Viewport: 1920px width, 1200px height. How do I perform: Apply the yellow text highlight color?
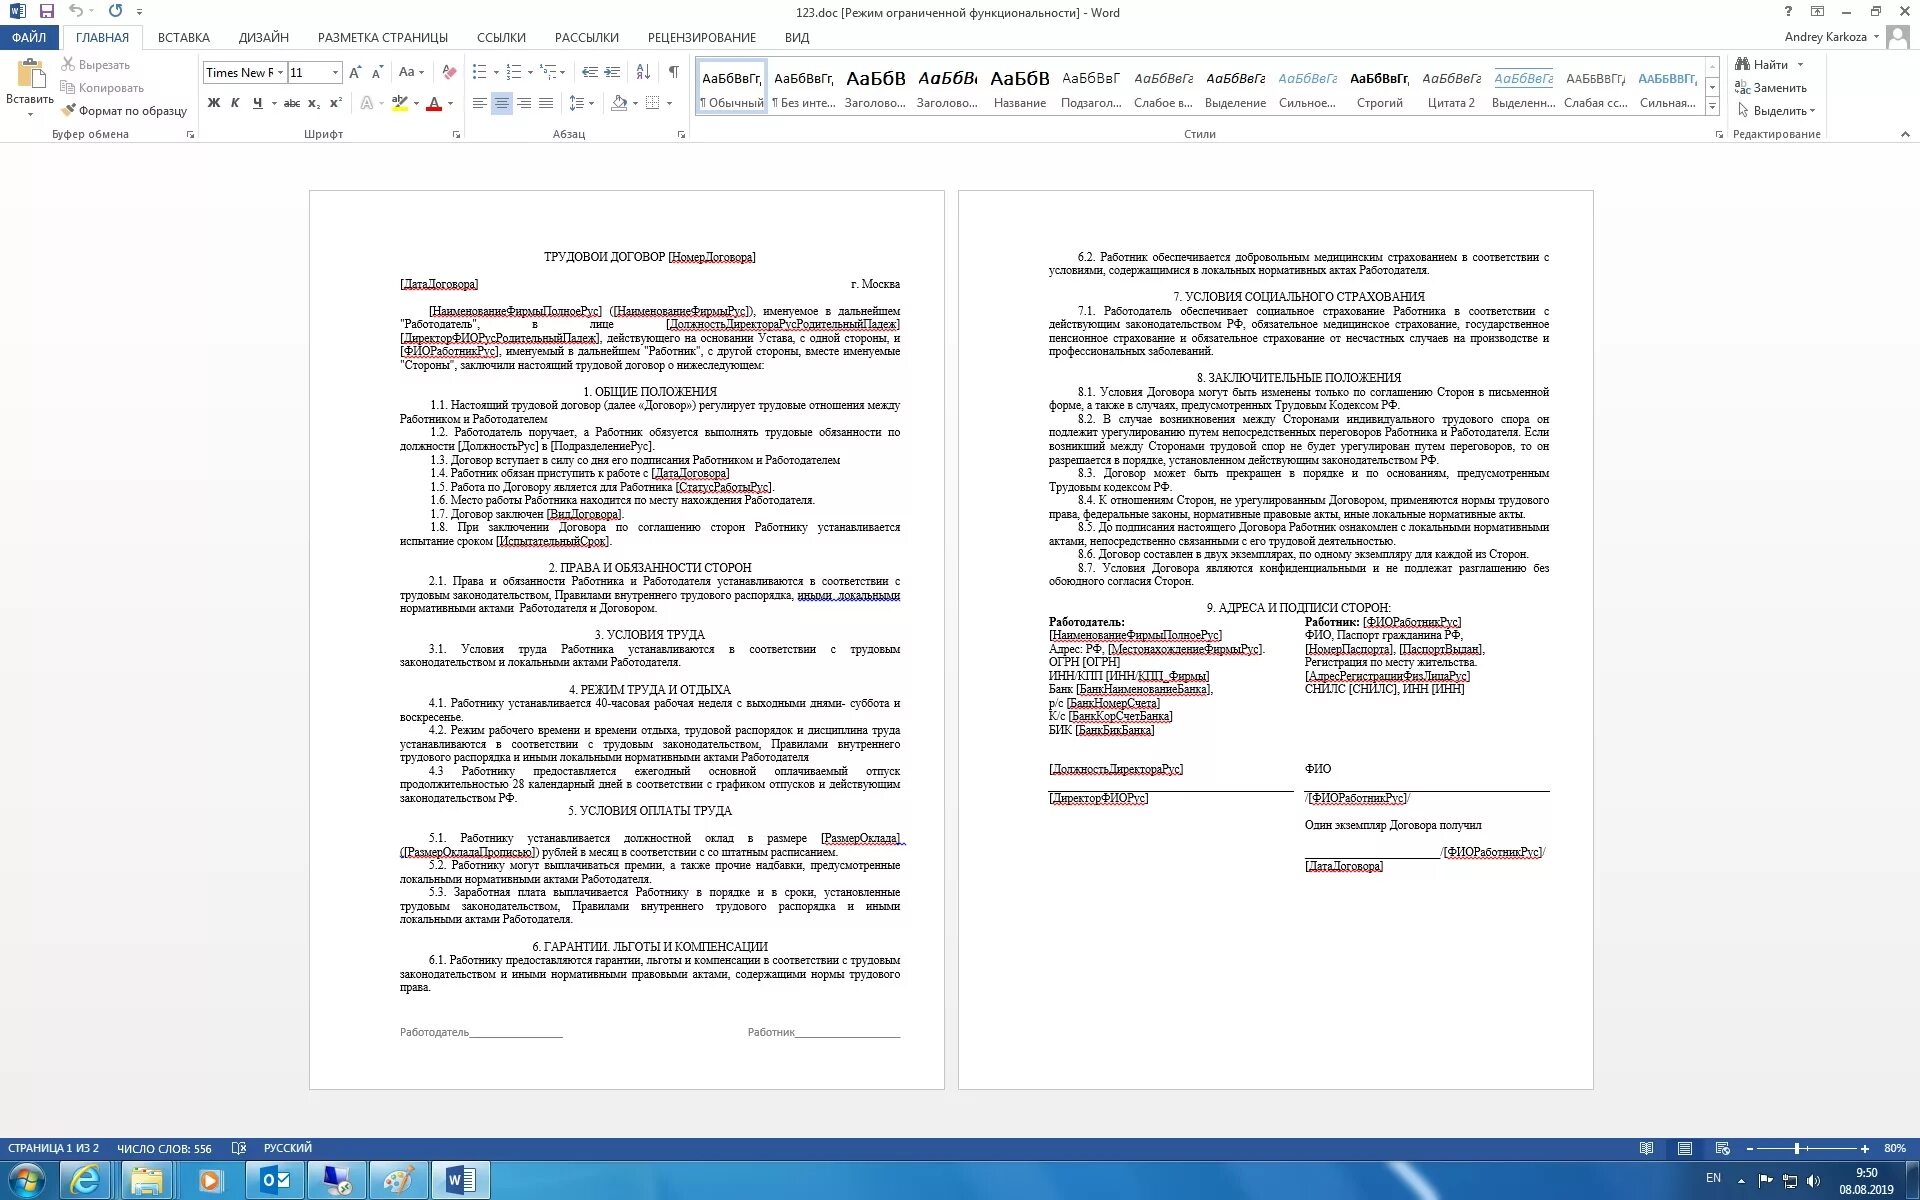(400, 103)
